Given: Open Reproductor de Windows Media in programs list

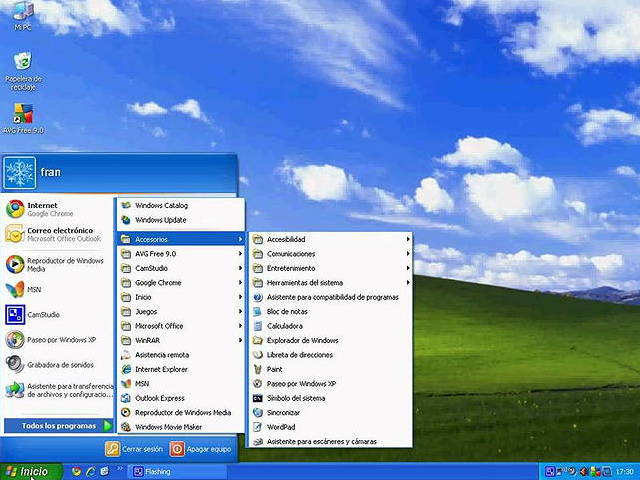Looking at the screenshot, I should coord(181,413).
